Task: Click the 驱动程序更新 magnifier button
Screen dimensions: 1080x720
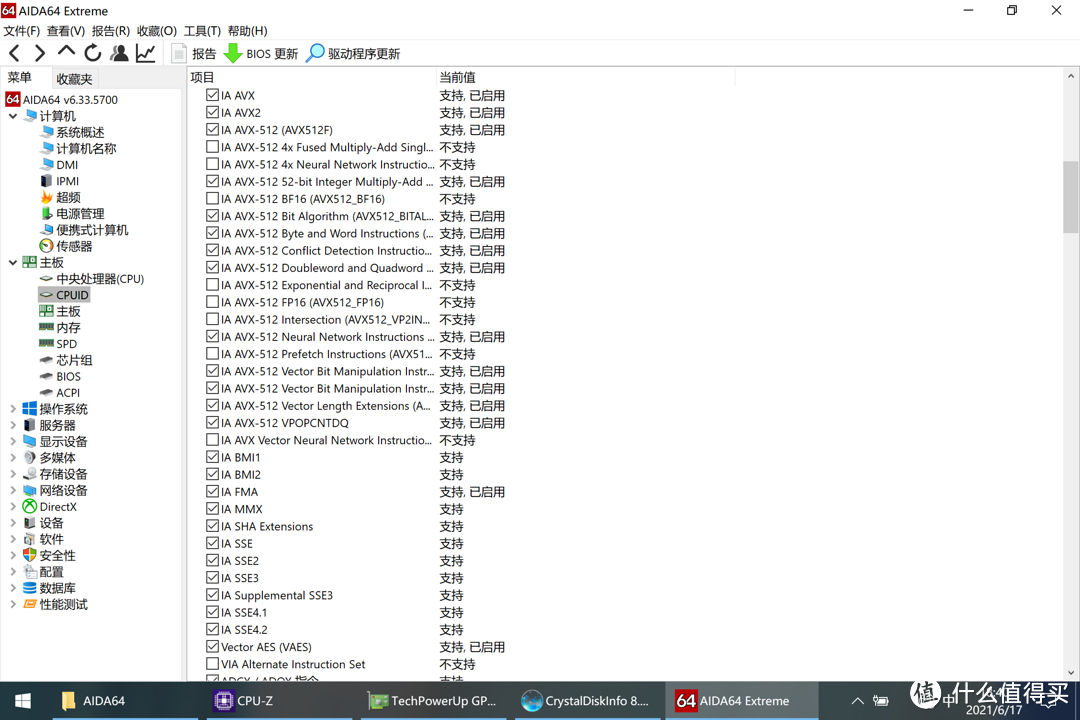Action: tap(353, 53)
